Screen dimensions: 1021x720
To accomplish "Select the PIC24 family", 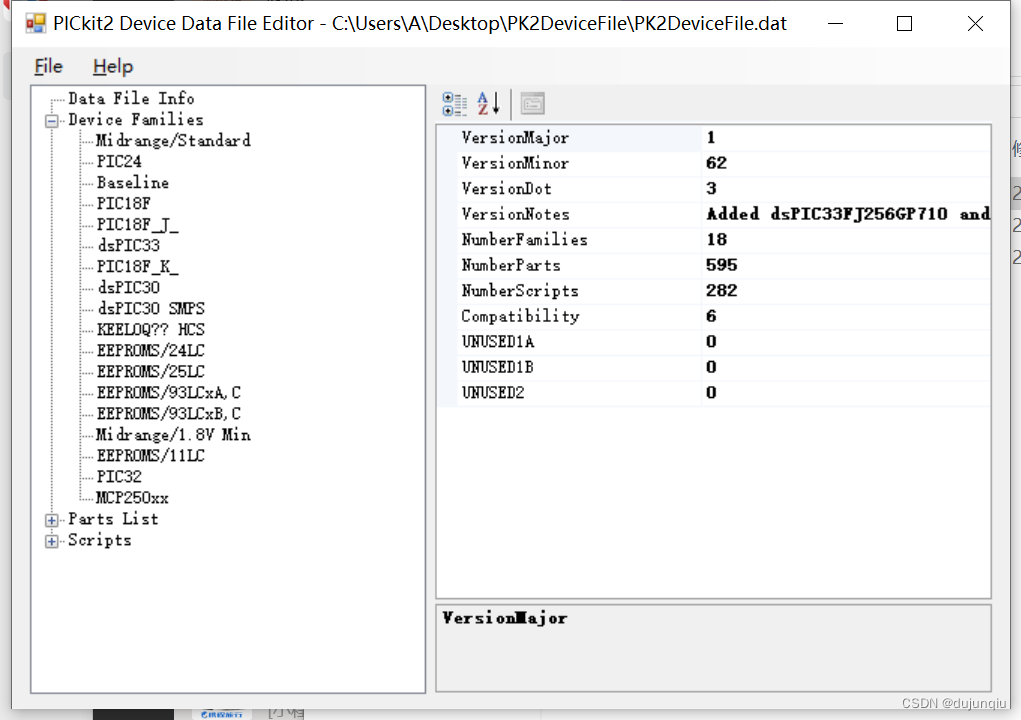I will pyautogui.click(x=119, y=161).
